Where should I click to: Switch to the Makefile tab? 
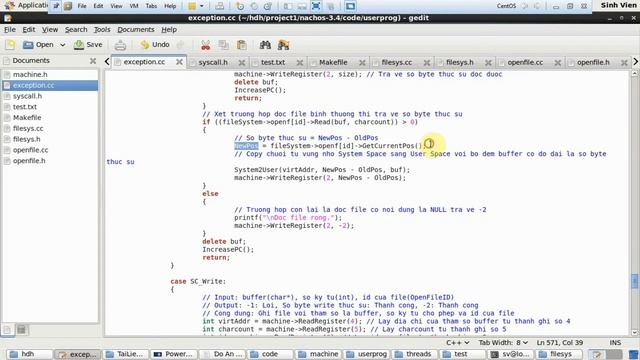[333, 62]
